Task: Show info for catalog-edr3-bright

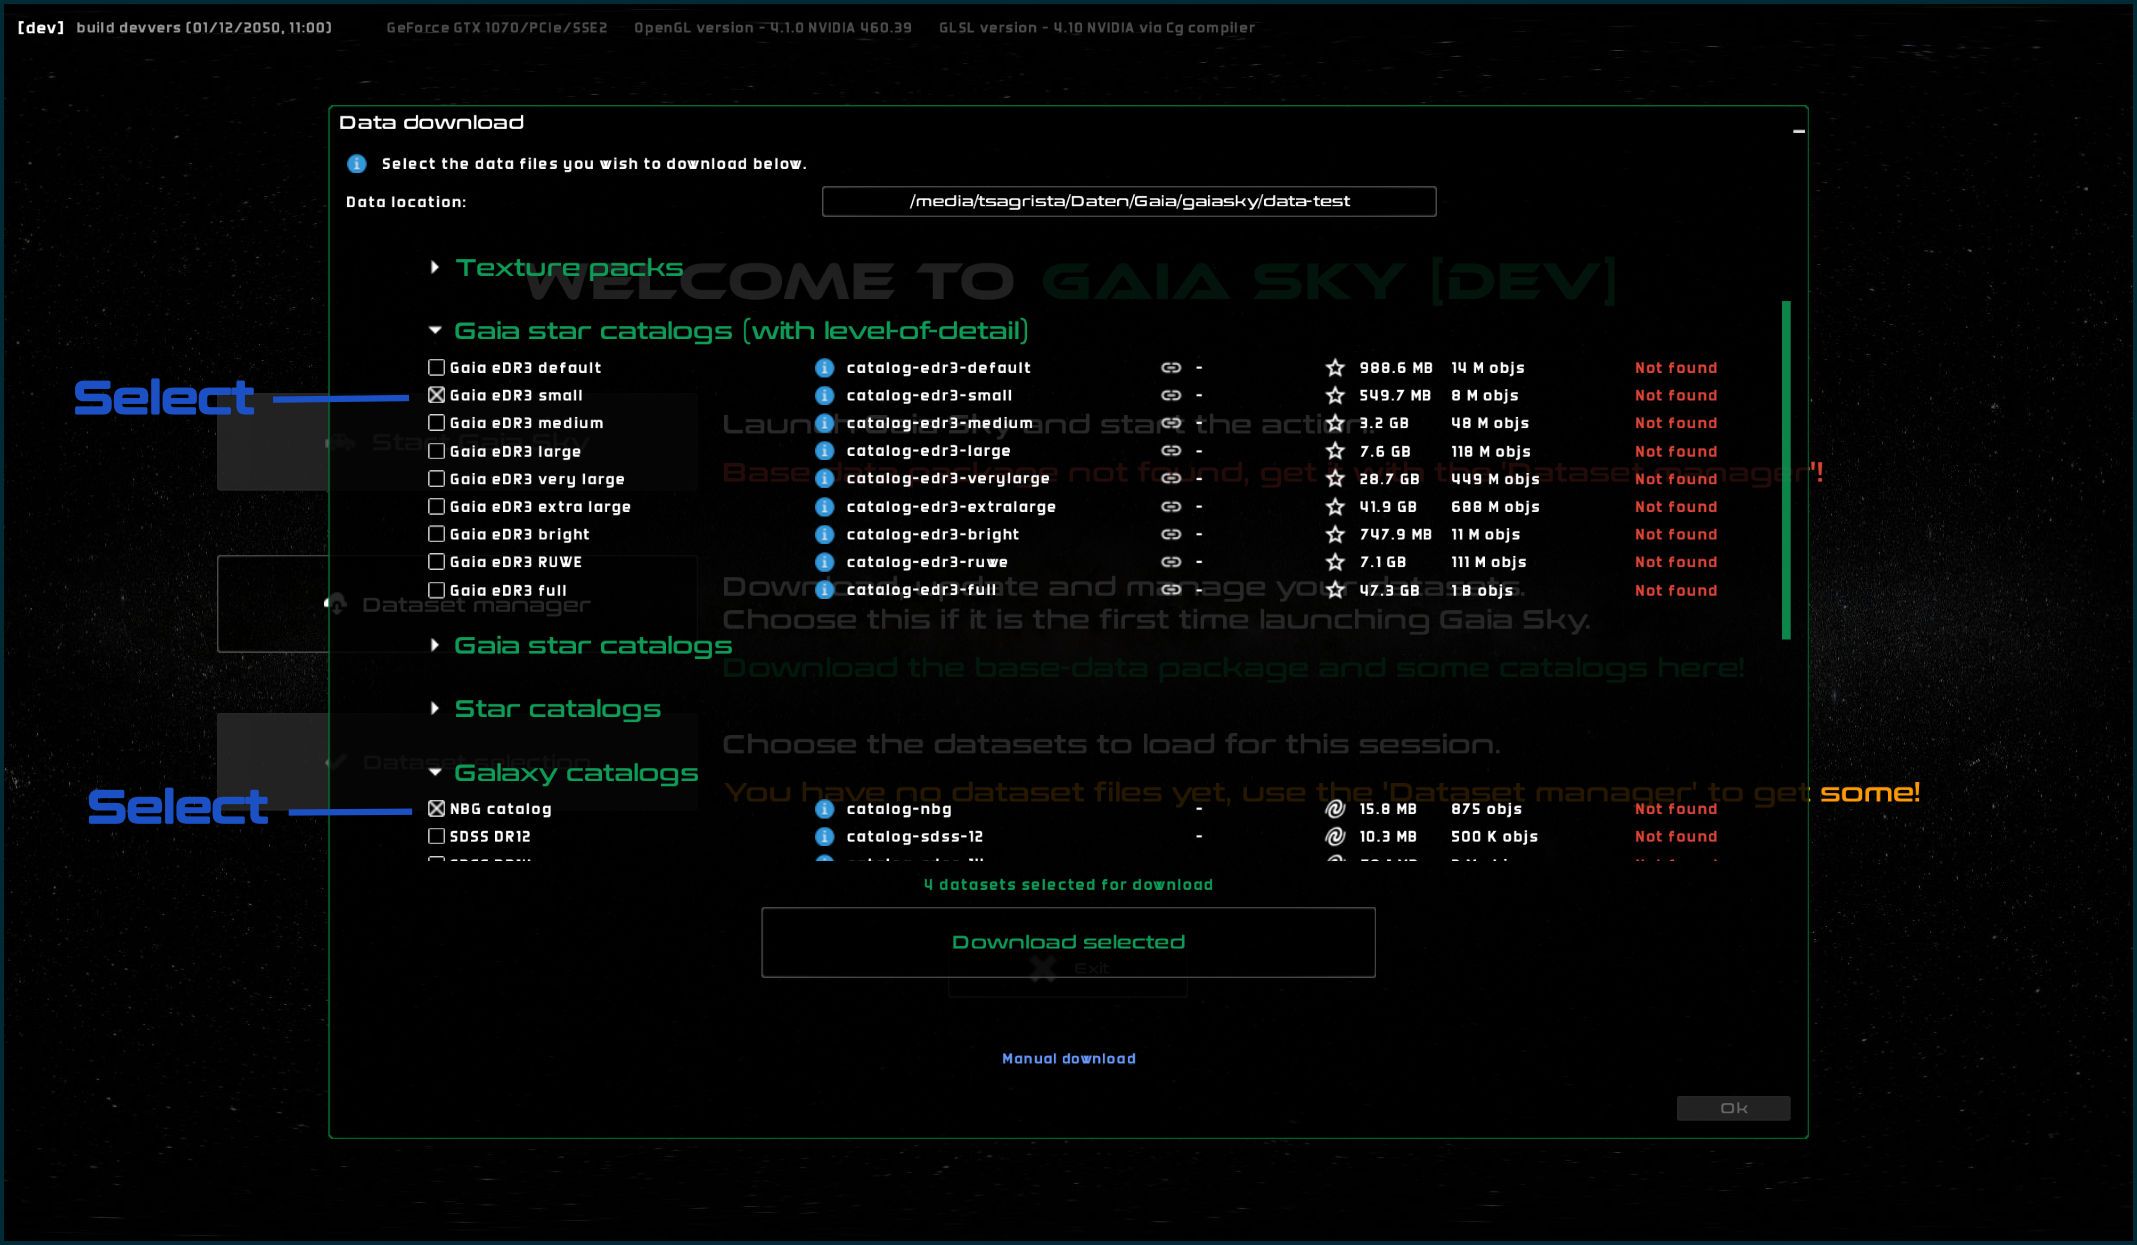Action: 824,534
